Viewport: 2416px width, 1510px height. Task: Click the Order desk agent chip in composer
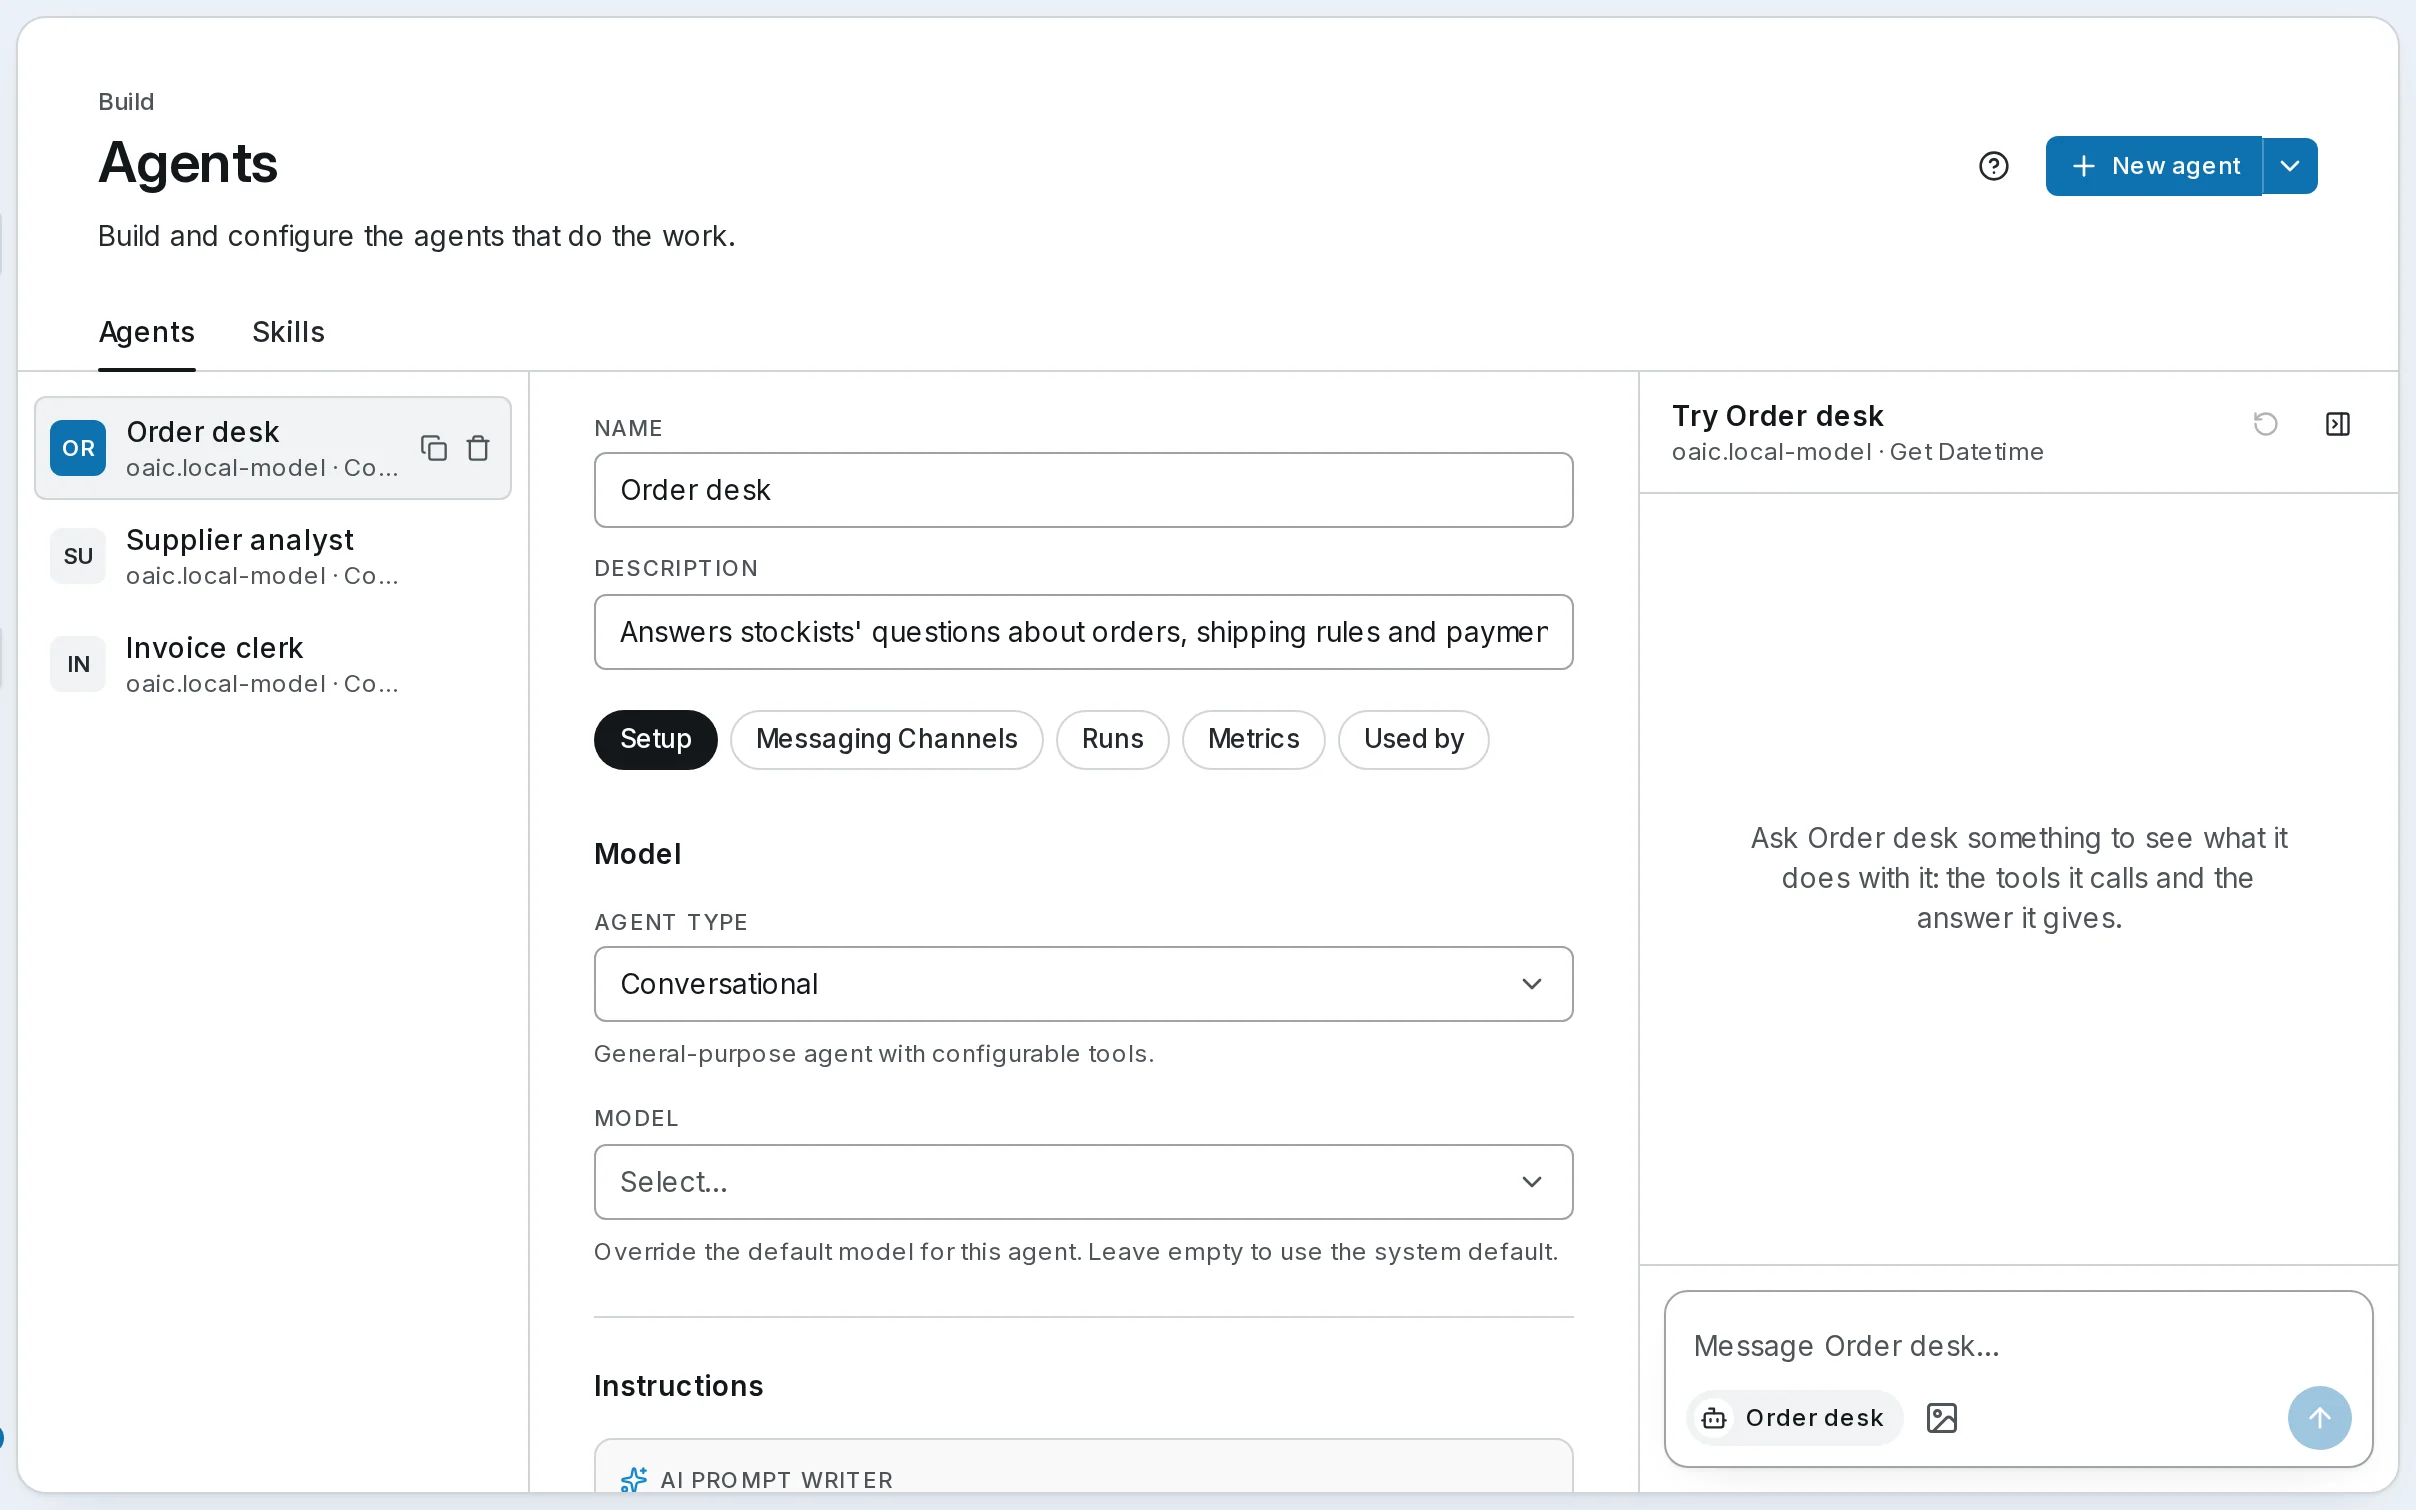pos(1794,1417)
